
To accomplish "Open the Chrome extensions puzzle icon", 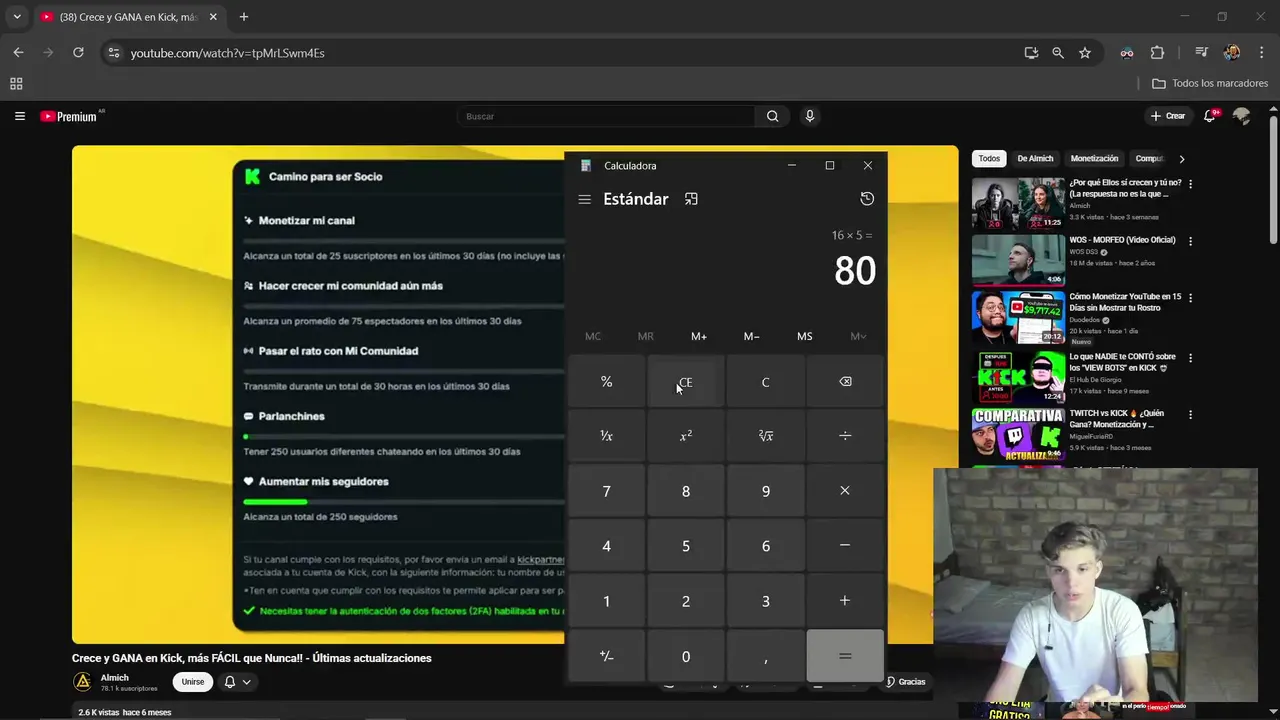I will pyautogui.click(x=1157, y=53).
